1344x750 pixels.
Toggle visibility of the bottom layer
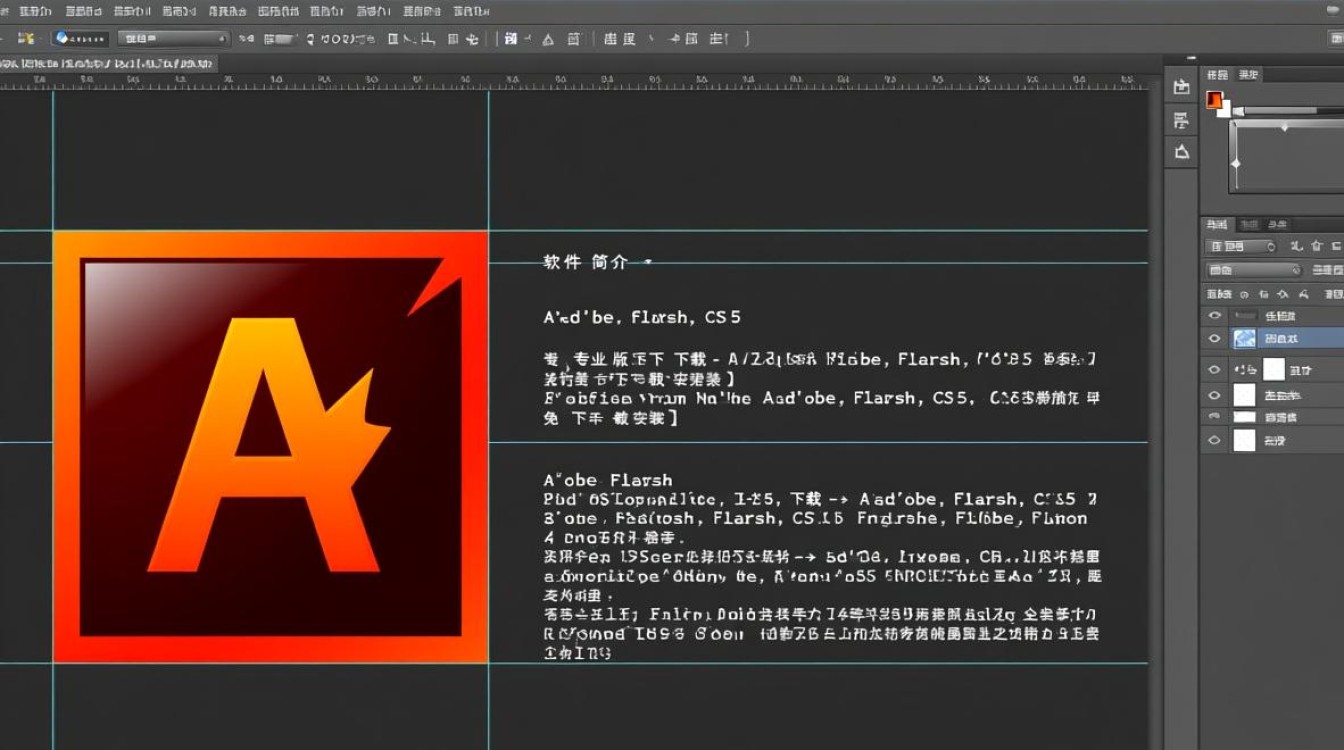(x=1213, y=439)
